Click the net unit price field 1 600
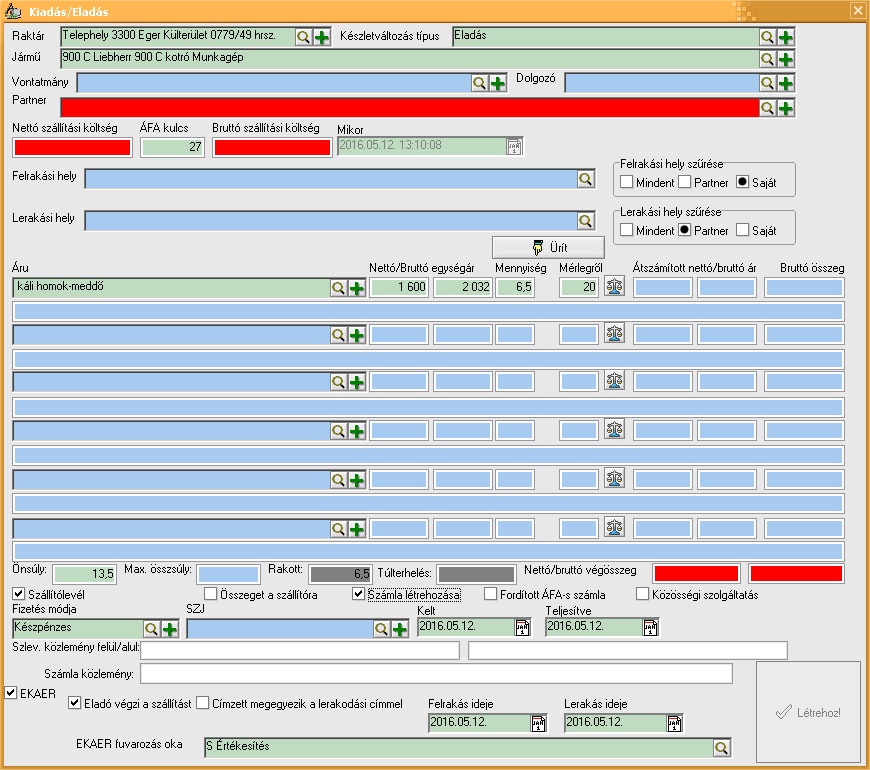 pyautogui.click(x=399, y=288)
